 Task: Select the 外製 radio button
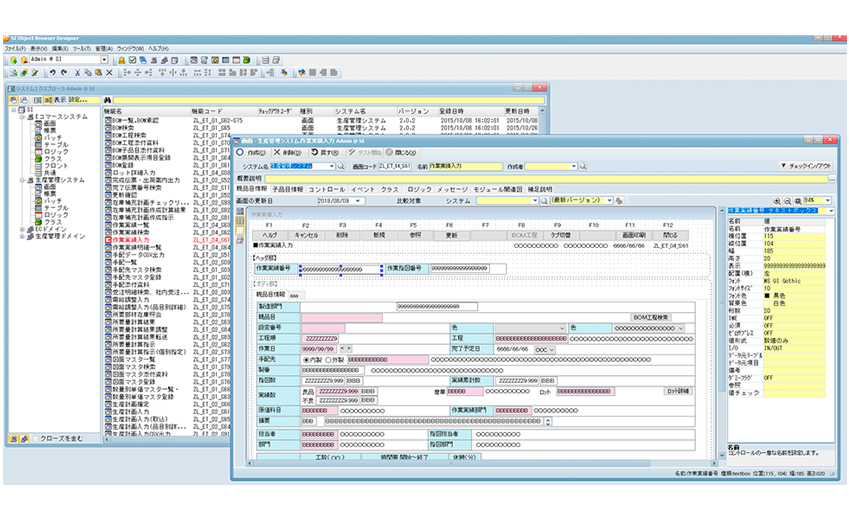pyautogui.click(x=326, y=358)
